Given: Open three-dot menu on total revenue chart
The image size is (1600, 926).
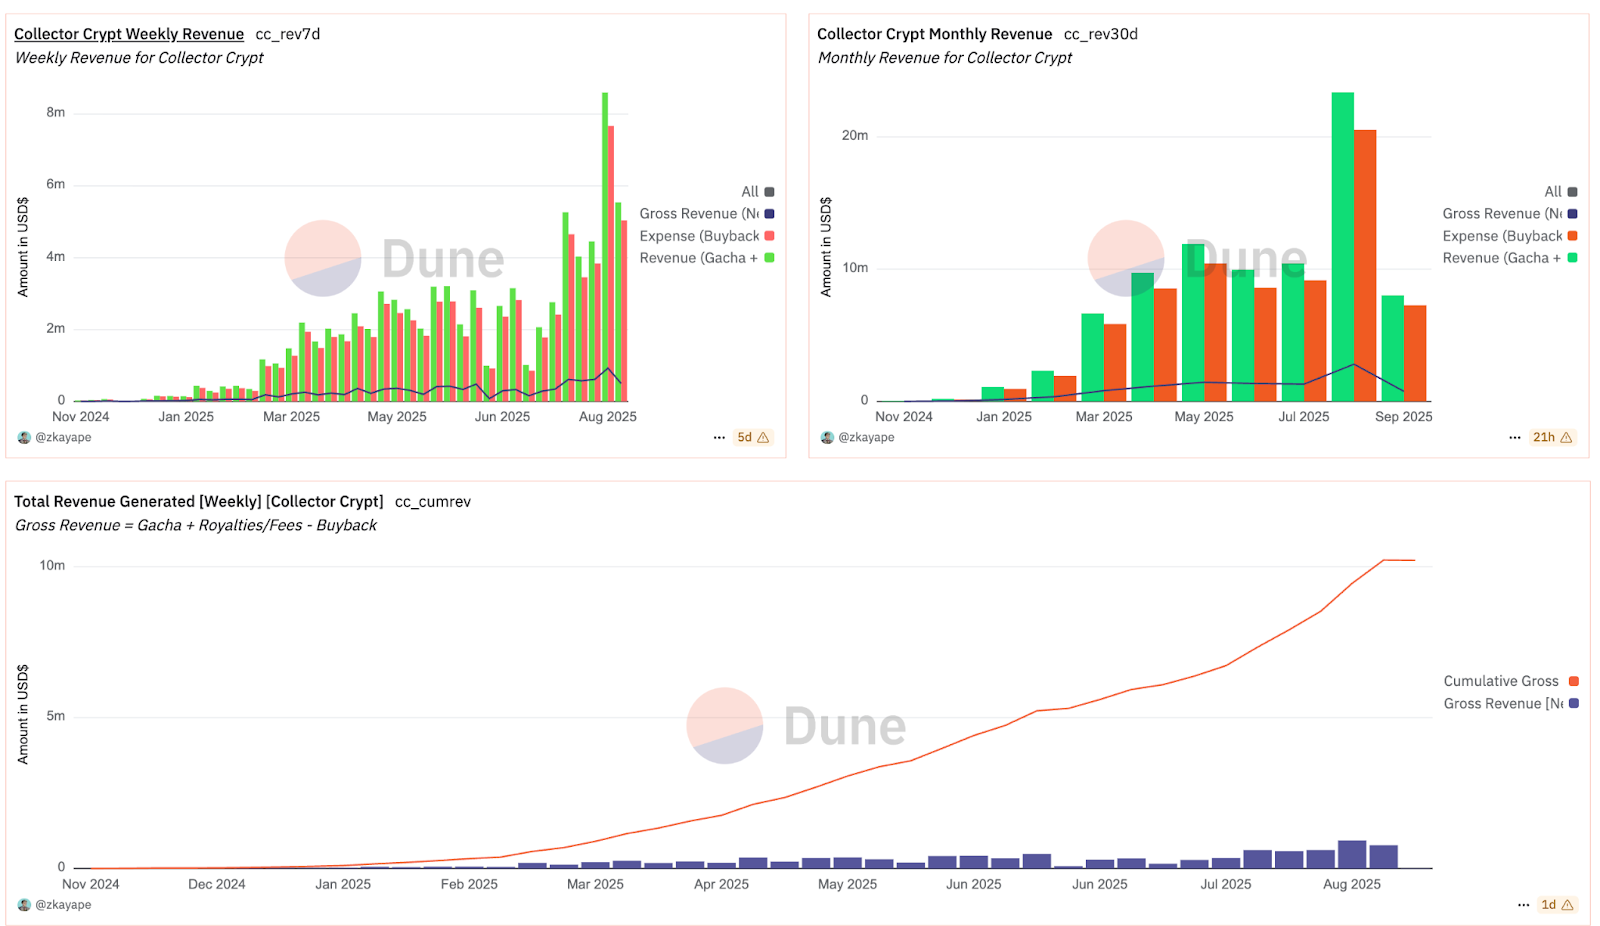Looking at the screenshot, I should click(1523, 904).
